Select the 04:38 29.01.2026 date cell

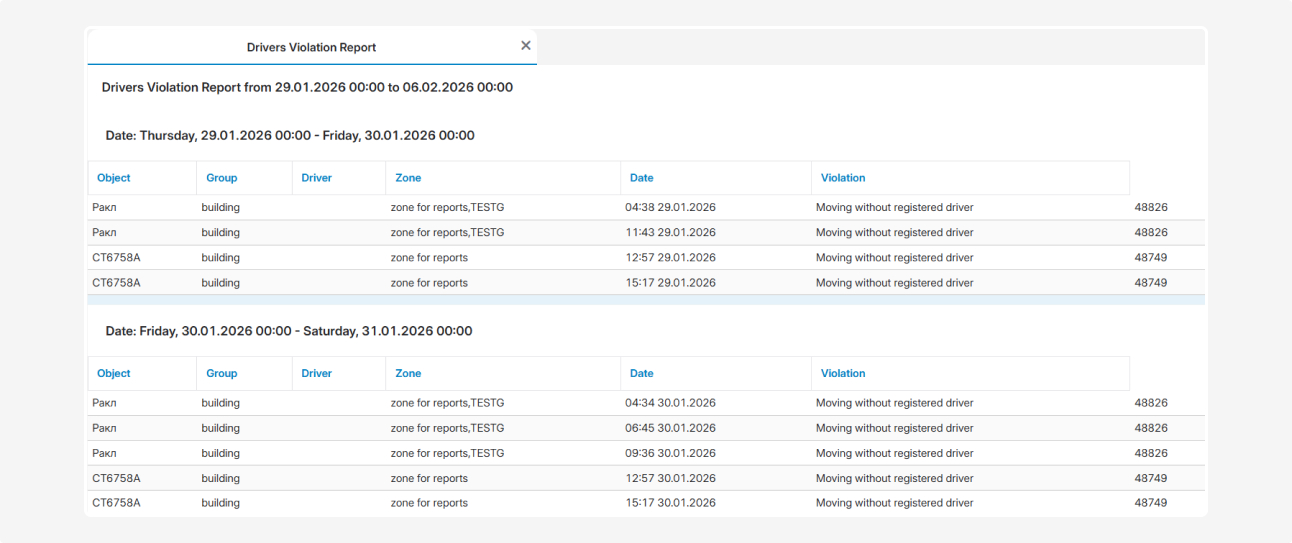coord(670,208)
